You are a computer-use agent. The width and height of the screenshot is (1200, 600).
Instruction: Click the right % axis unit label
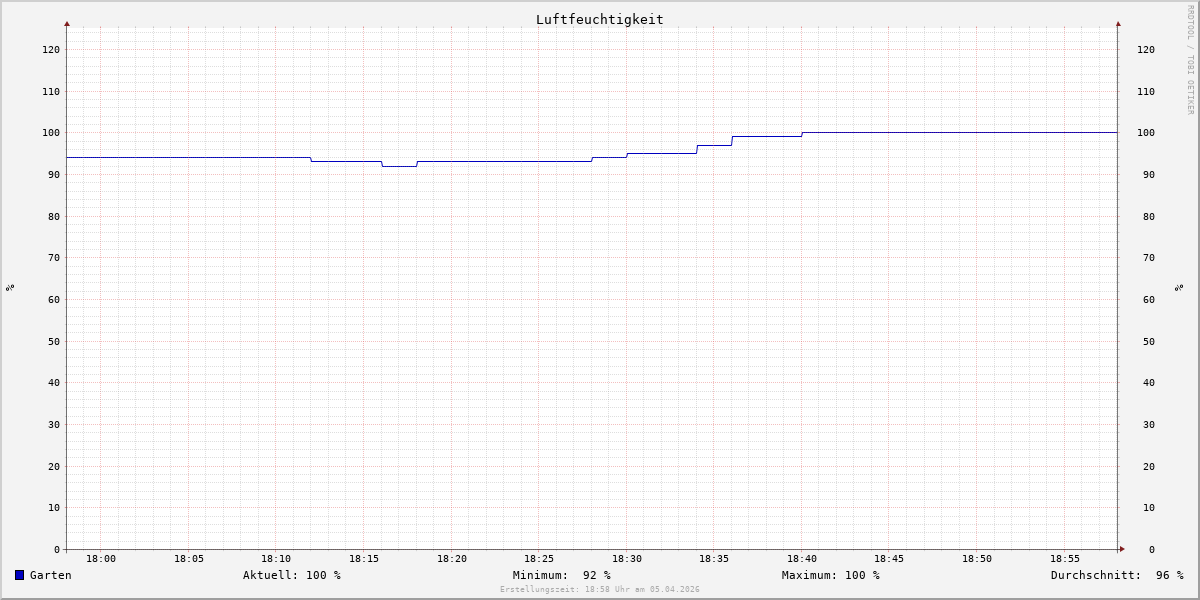[x=1179, y=287]
